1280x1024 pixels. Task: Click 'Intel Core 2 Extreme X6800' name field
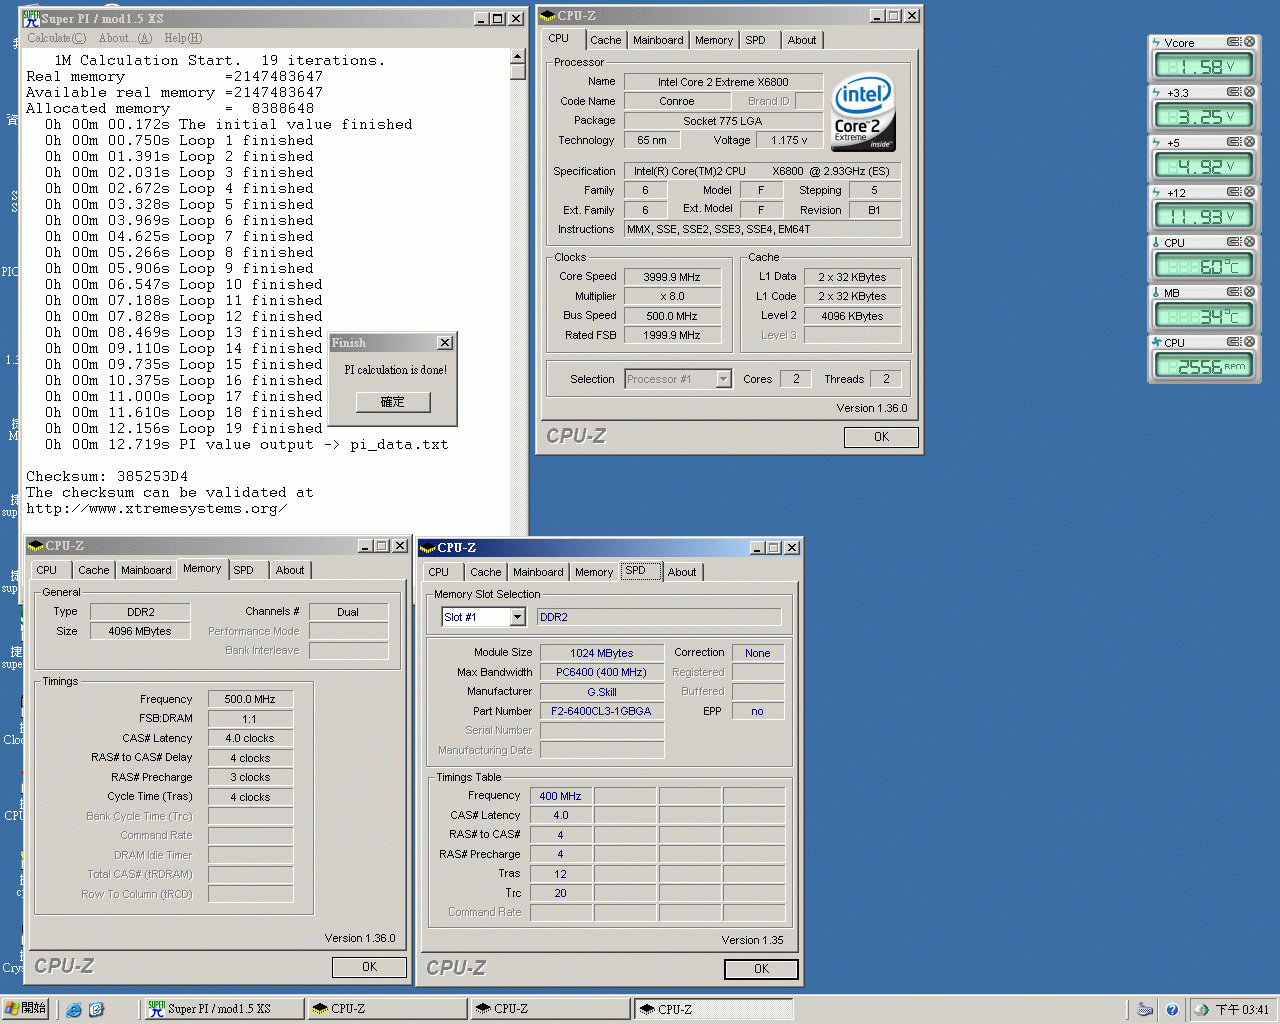point(723,82)
